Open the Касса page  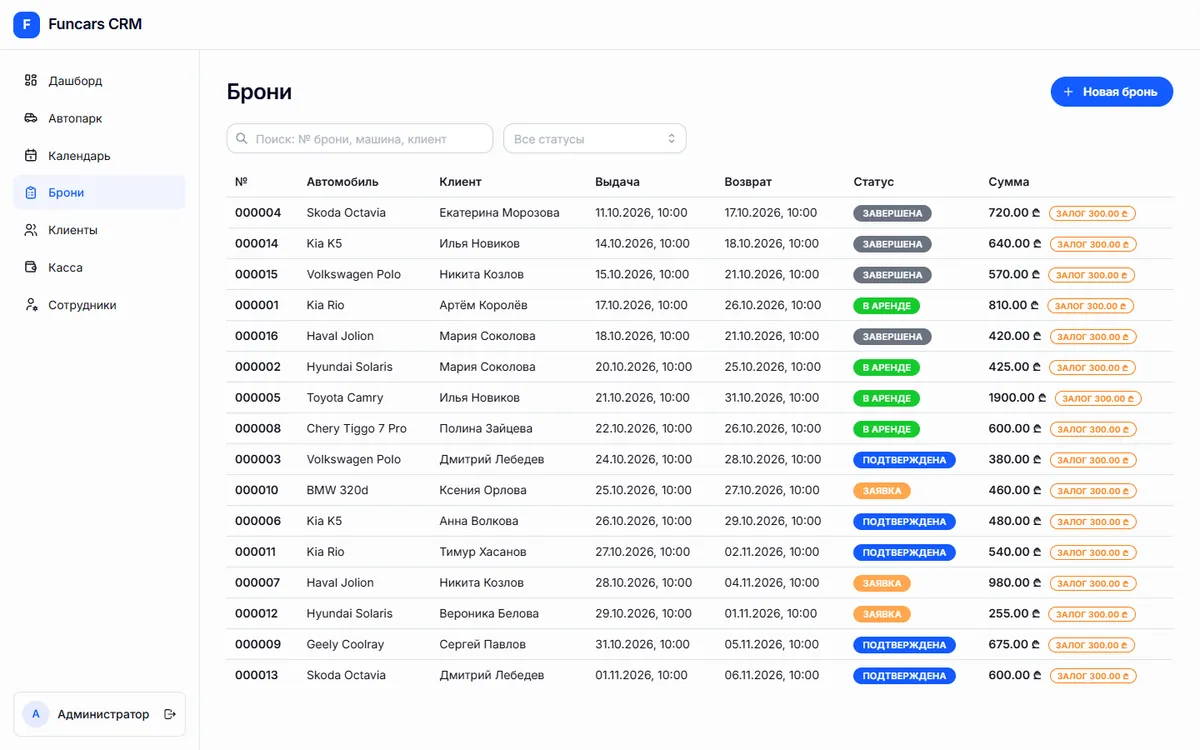pos(99,268)
